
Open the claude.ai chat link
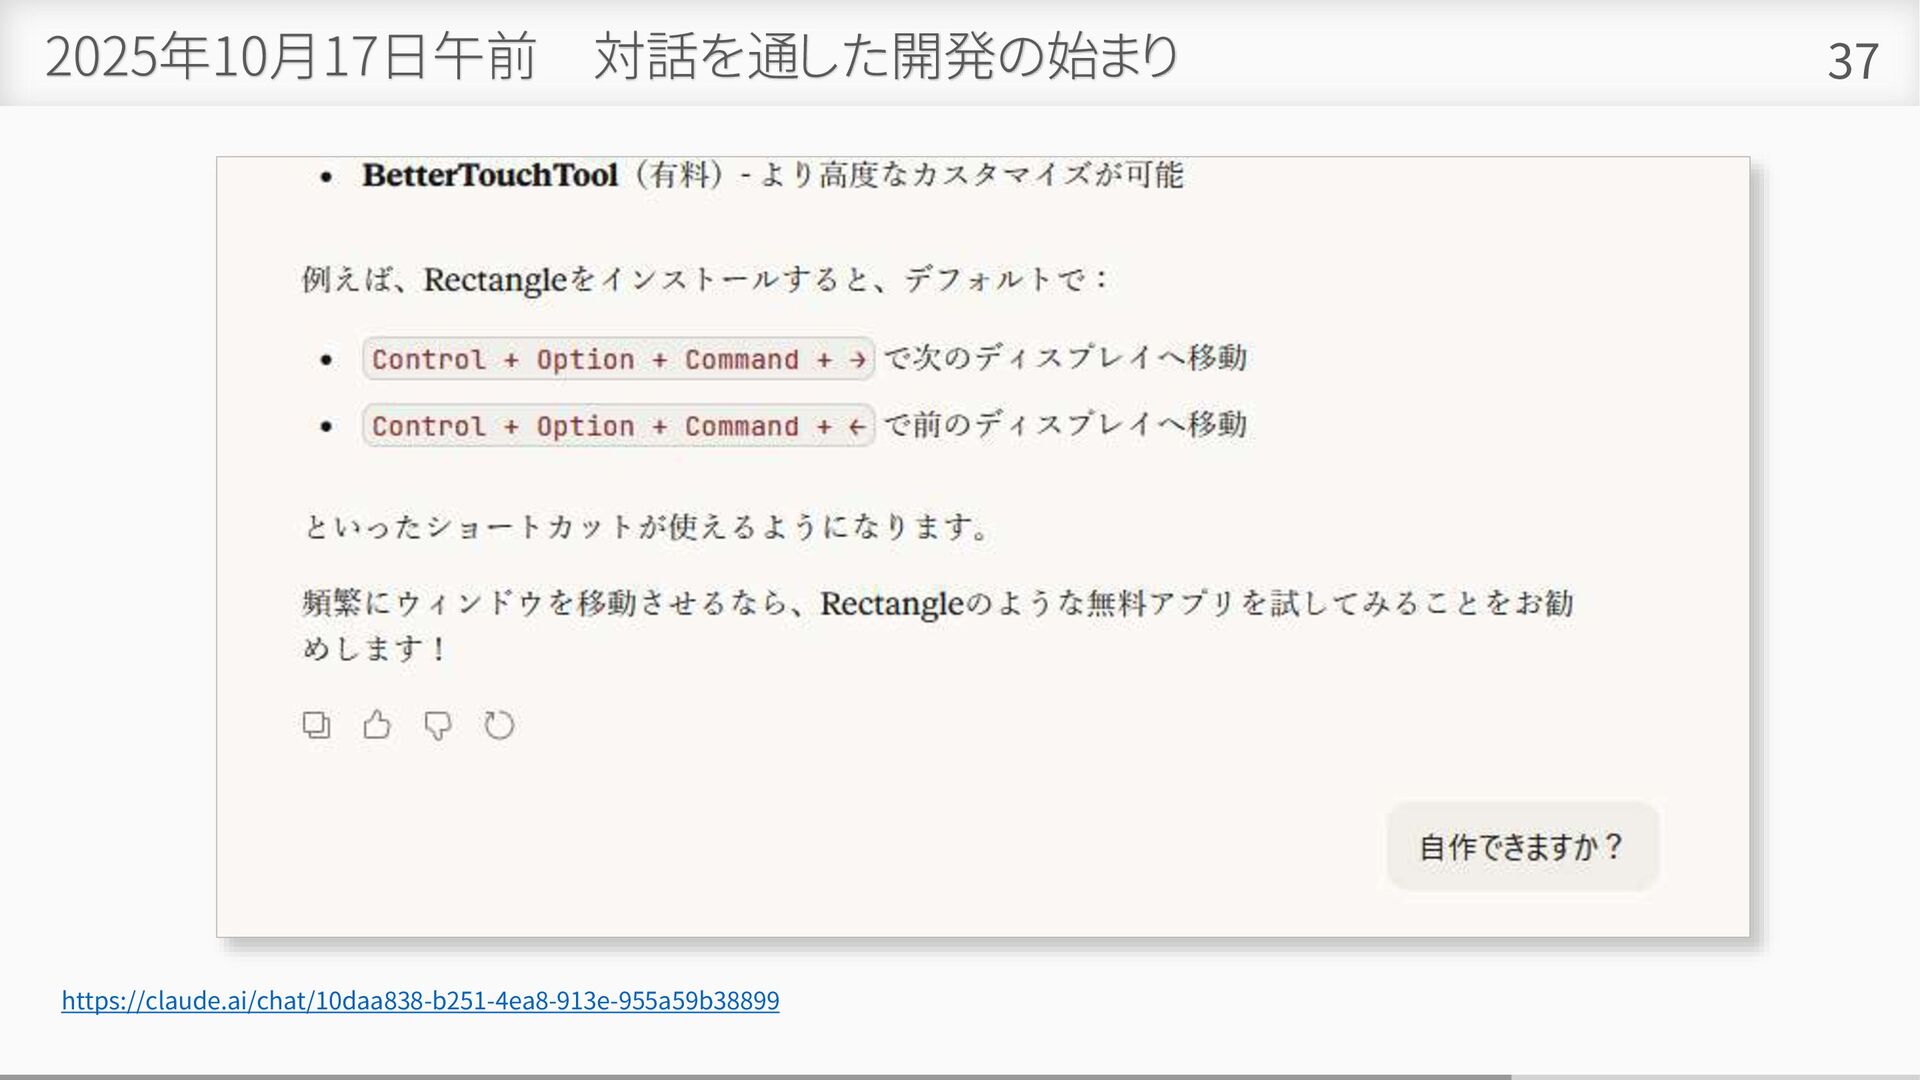tap(420, 1000)
